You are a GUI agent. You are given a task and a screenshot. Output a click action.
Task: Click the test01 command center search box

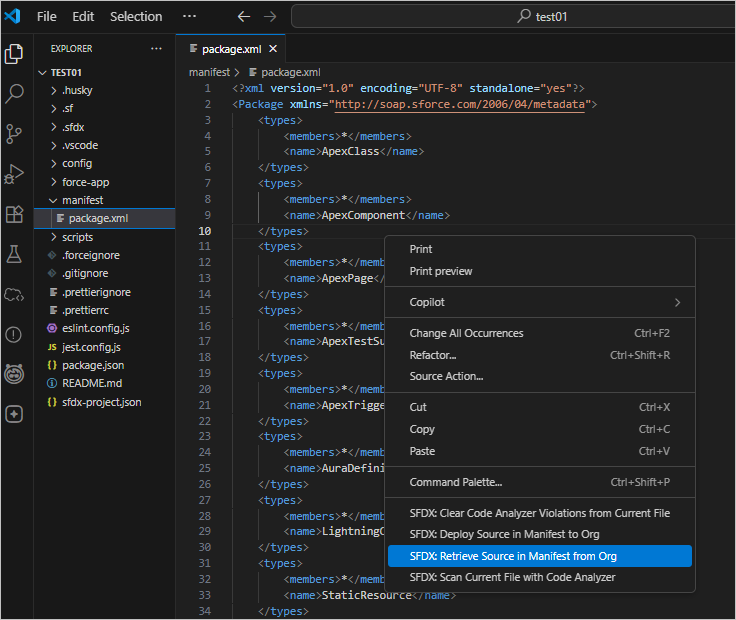click(x=514, y=16)
